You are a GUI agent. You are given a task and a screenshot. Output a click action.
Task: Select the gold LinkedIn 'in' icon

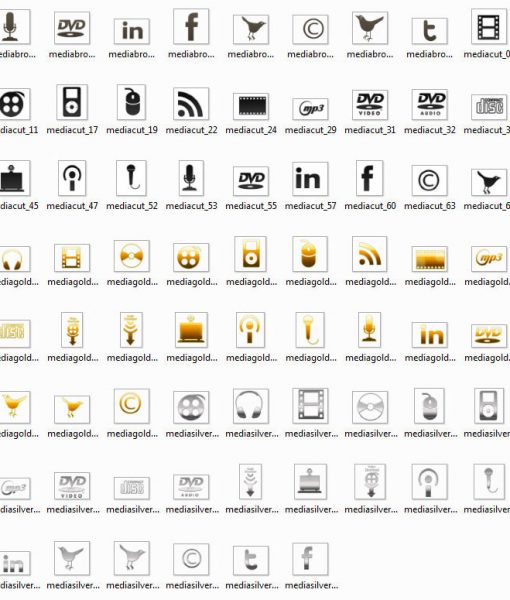pyautogui.click(x=430, y=335)
